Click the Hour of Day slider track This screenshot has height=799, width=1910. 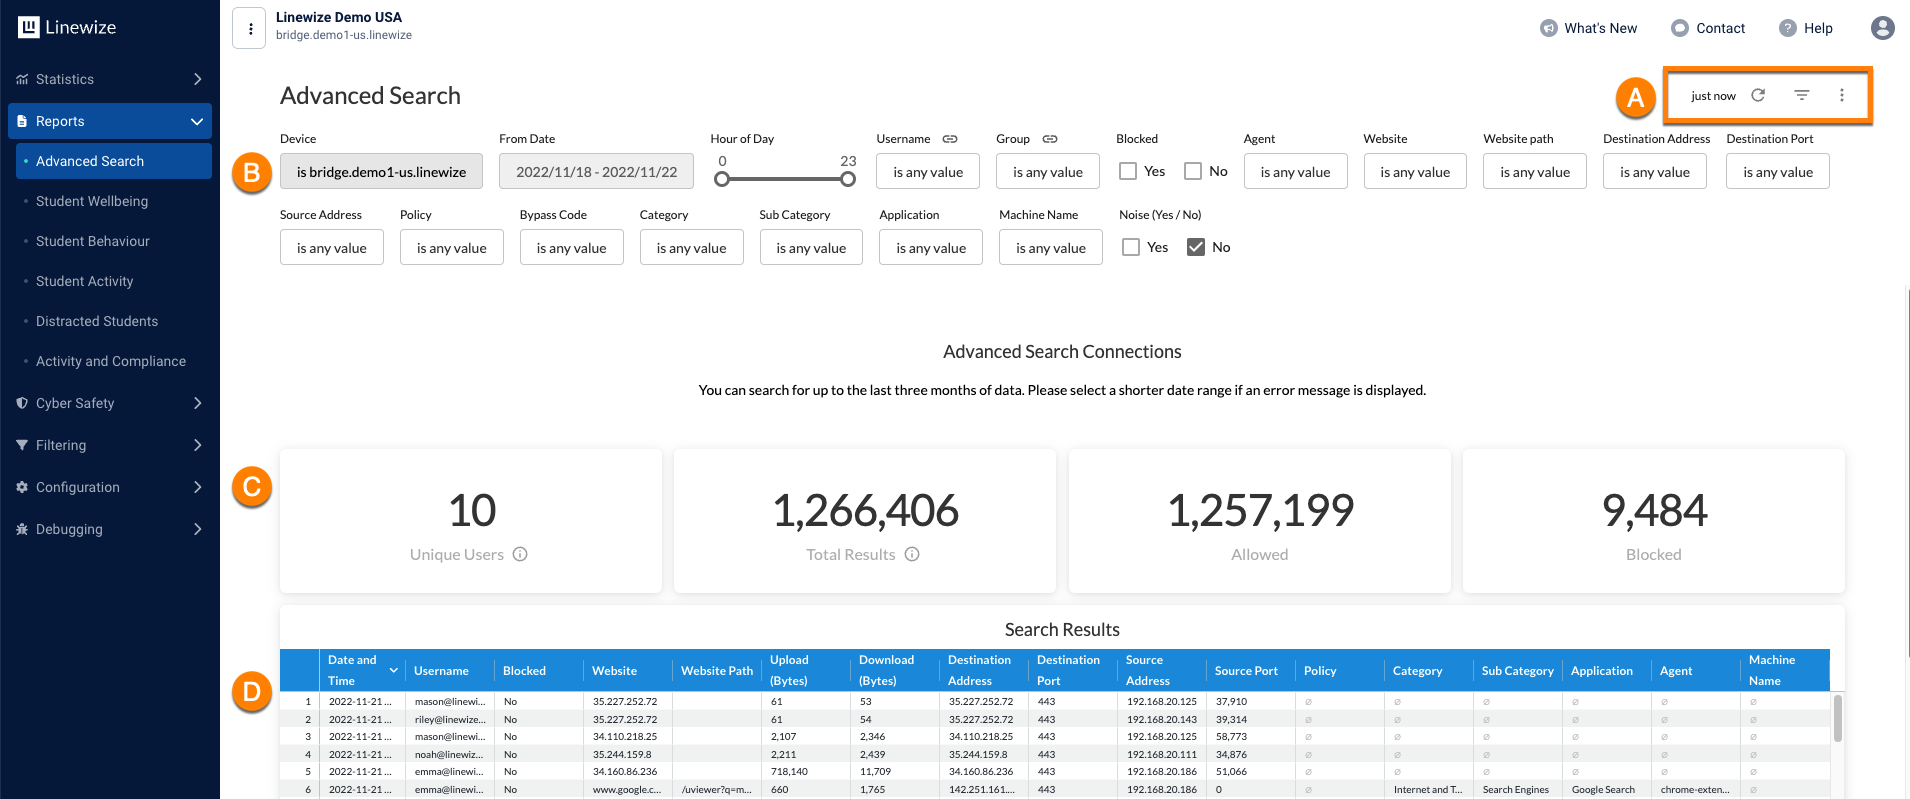pyautogui.click(x=785, y=179)
